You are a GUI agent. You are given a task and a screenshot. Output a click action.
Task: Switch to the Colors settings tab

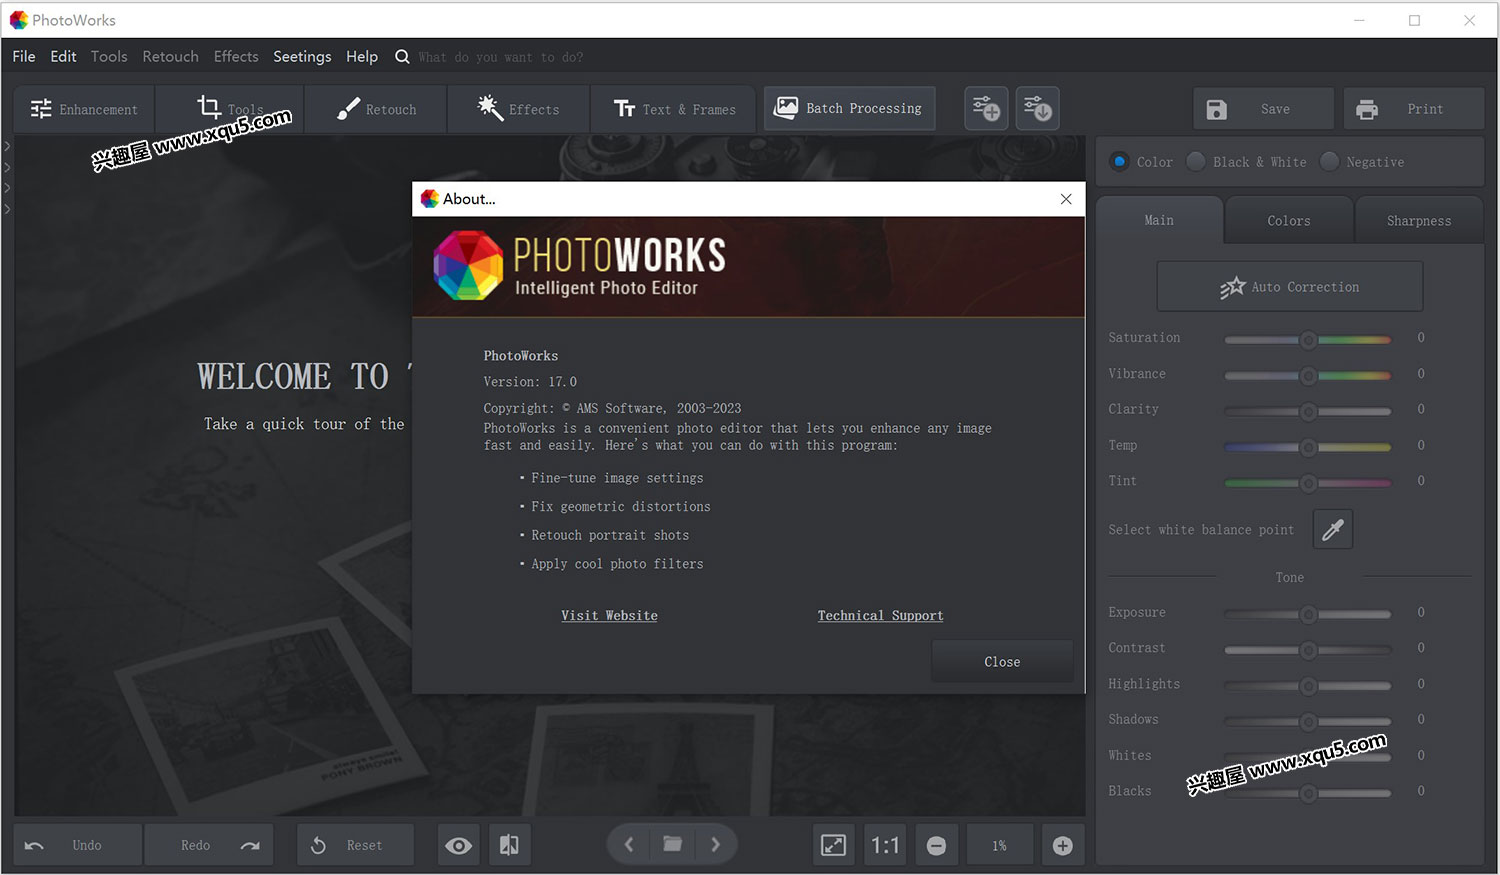point(1289,221)
